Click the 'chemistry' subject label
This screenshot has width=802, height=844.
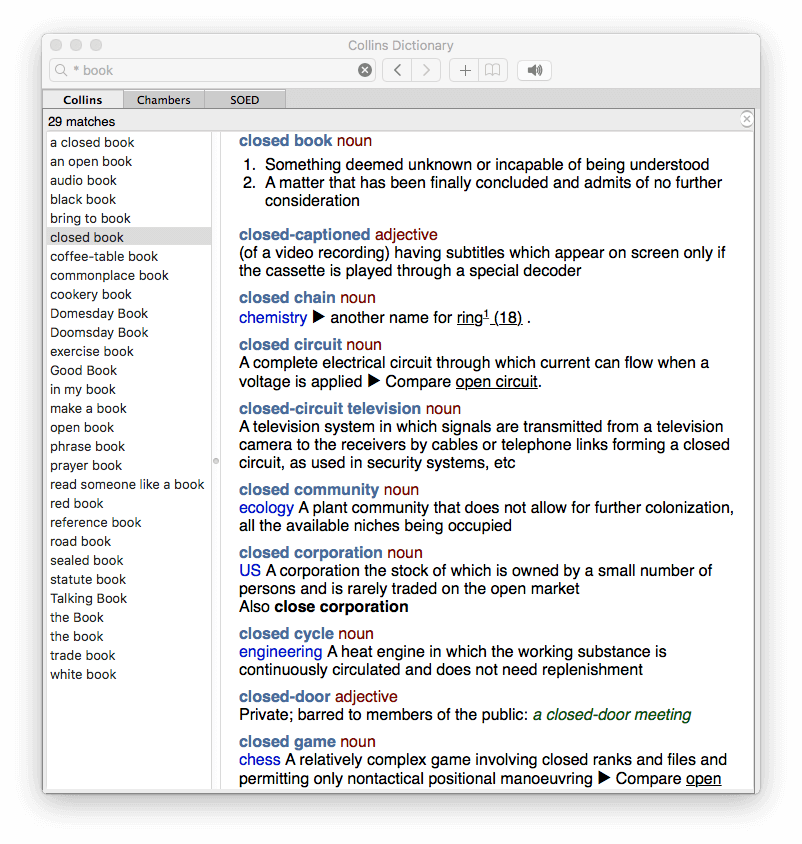273,318
